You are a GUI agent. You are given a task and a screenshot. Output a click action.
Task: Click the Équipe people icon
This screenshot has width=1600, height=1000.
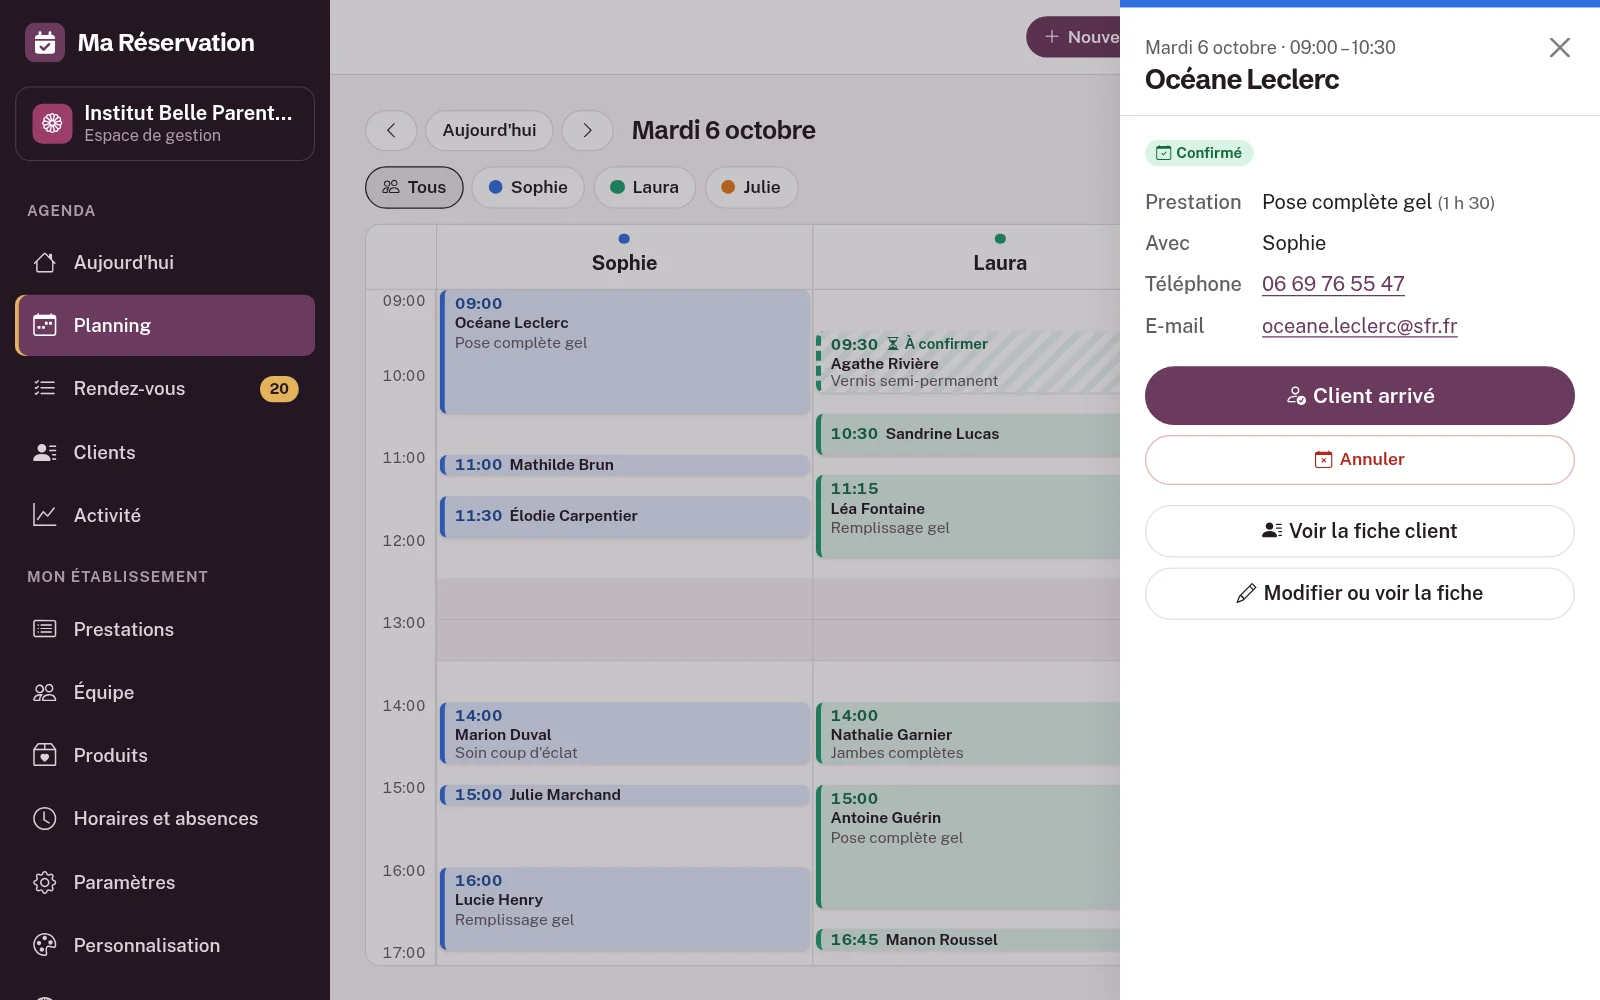45,692
